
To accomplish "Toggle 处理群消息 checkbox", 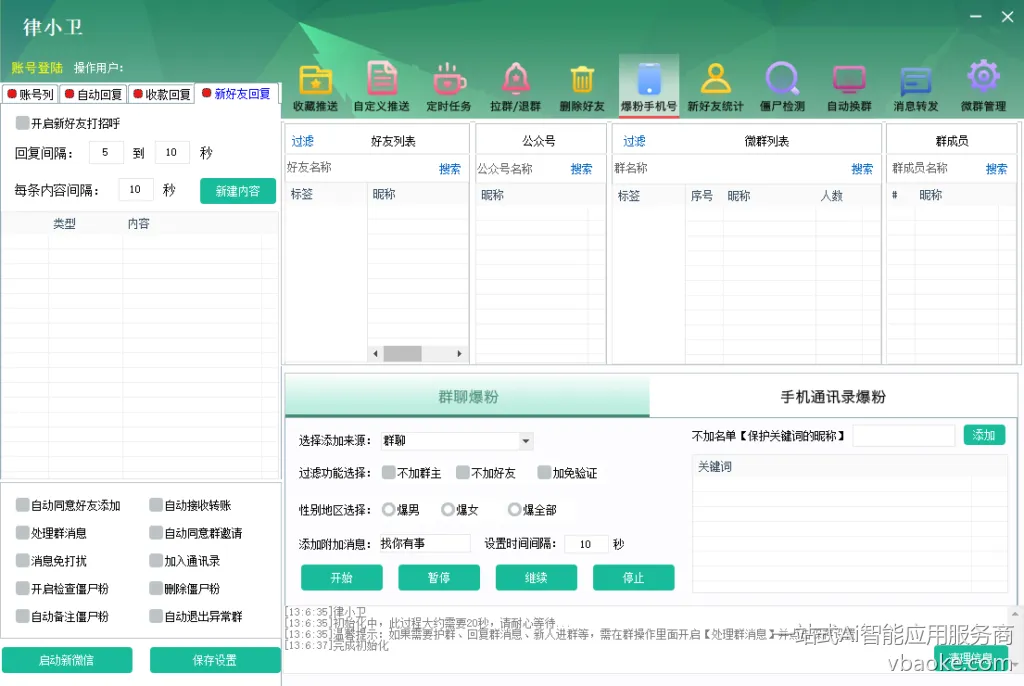I will (23, 532).
